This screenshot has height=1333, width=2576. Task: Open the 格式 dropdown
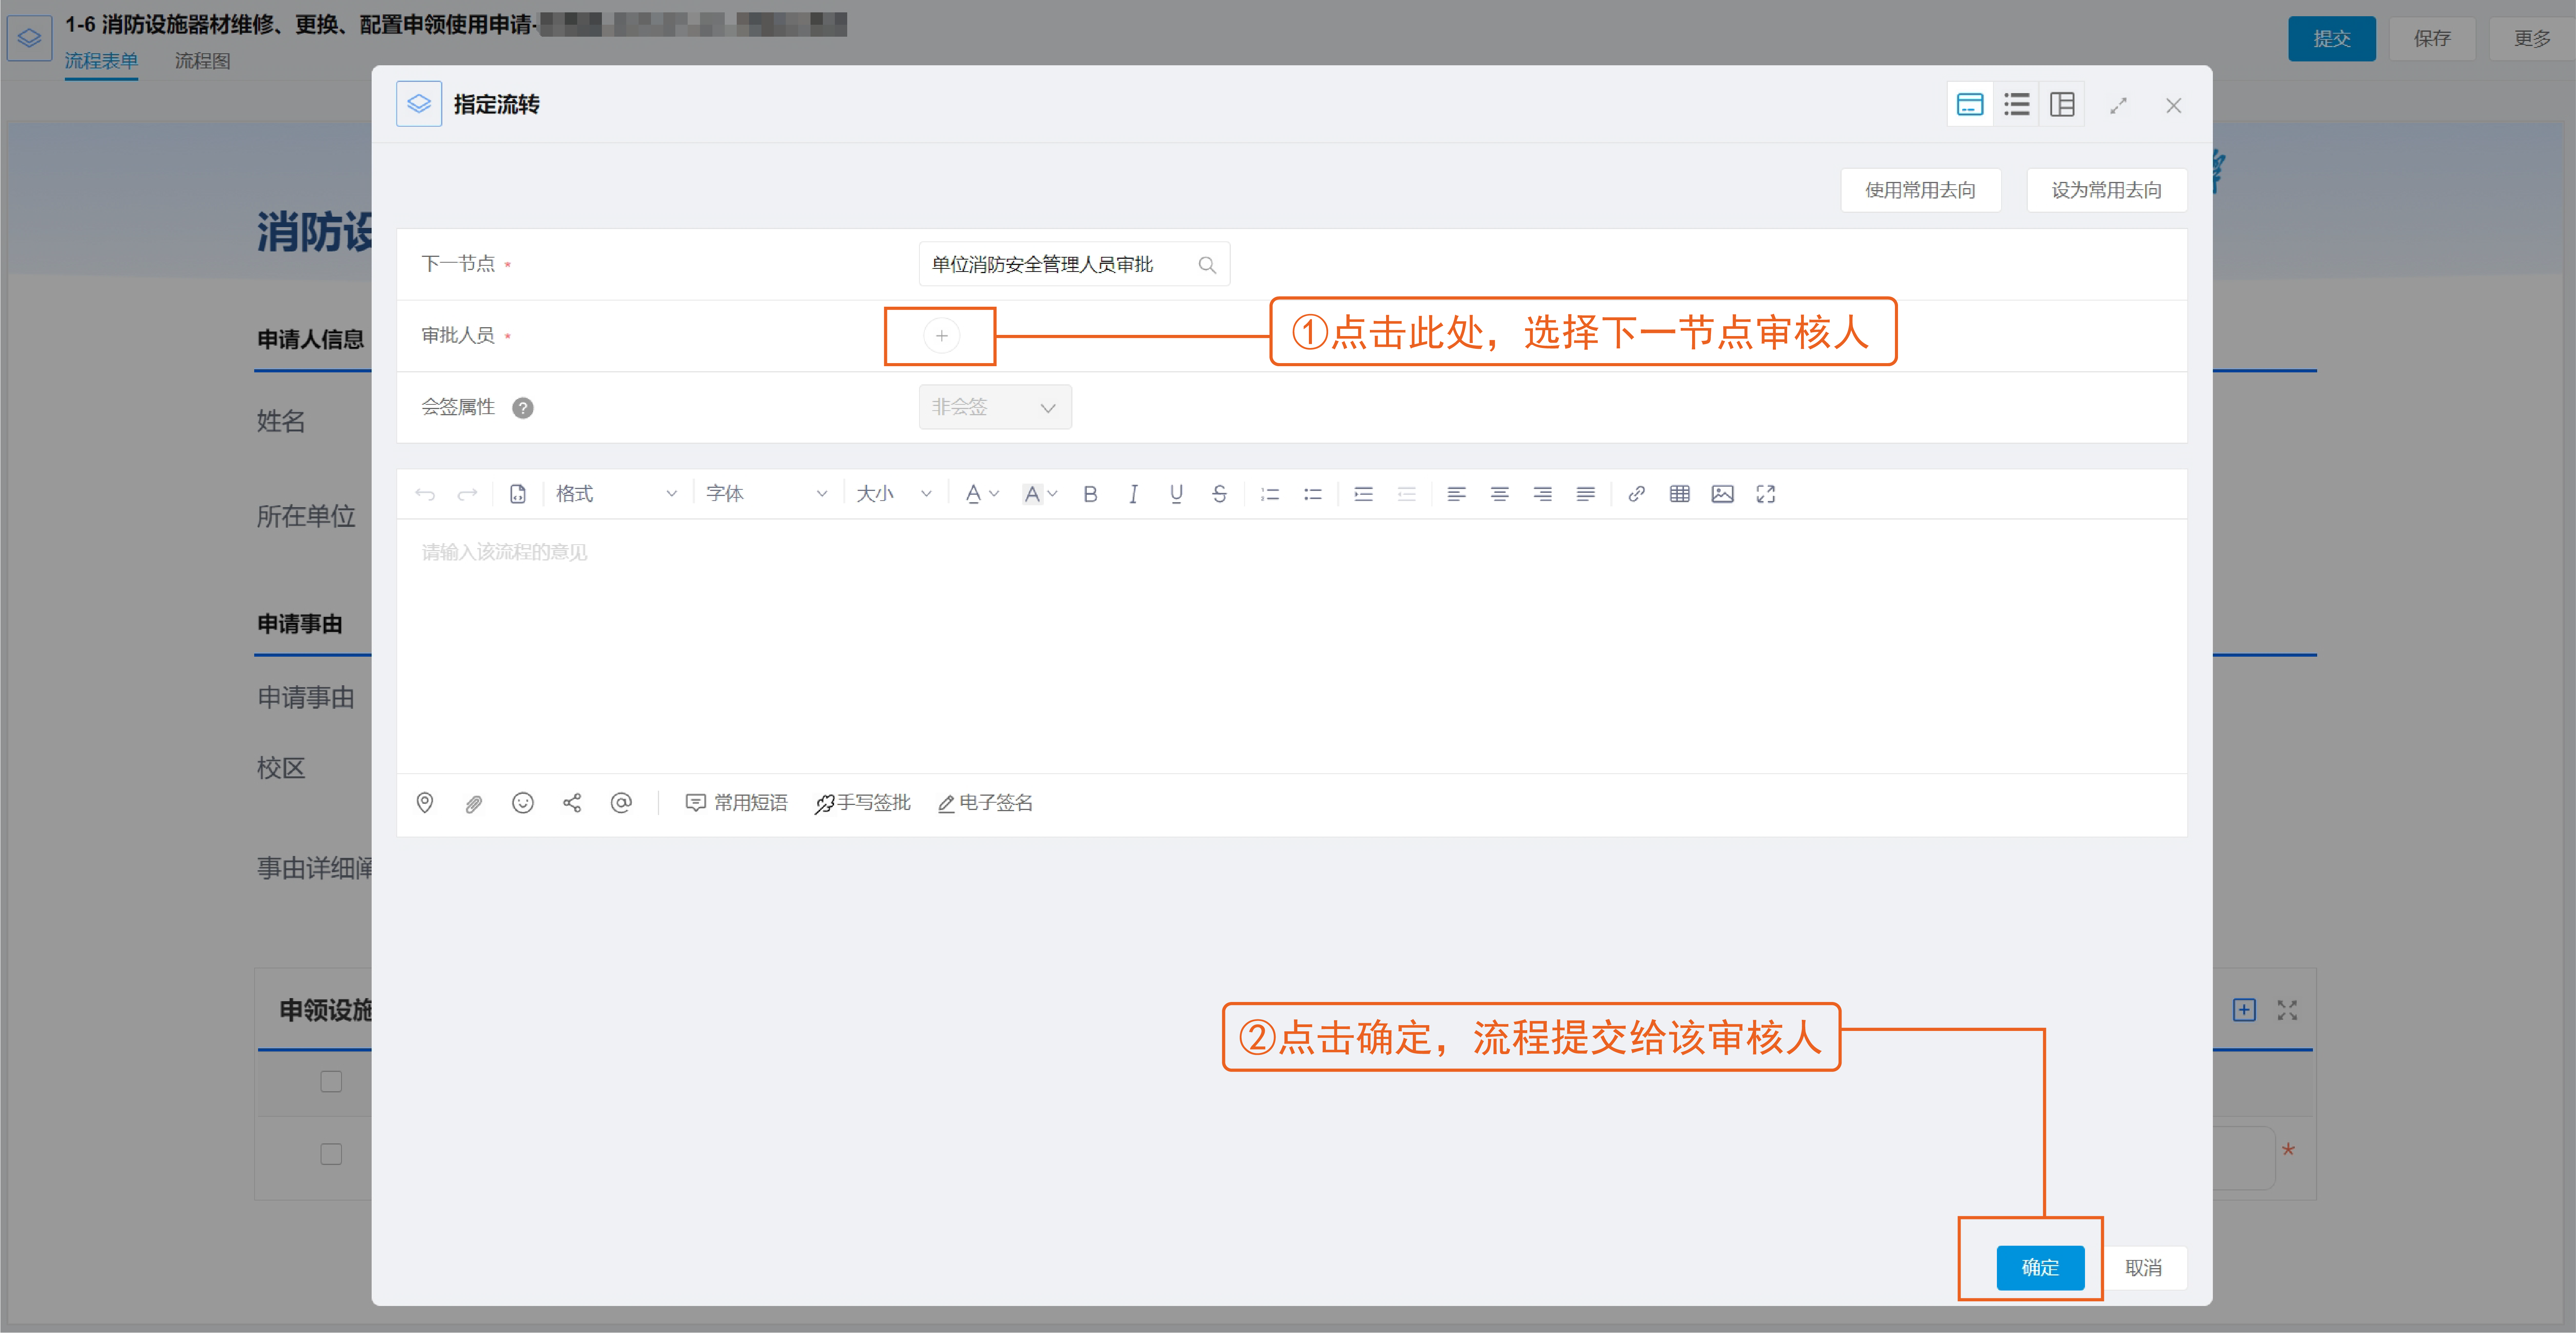(616, 494)
